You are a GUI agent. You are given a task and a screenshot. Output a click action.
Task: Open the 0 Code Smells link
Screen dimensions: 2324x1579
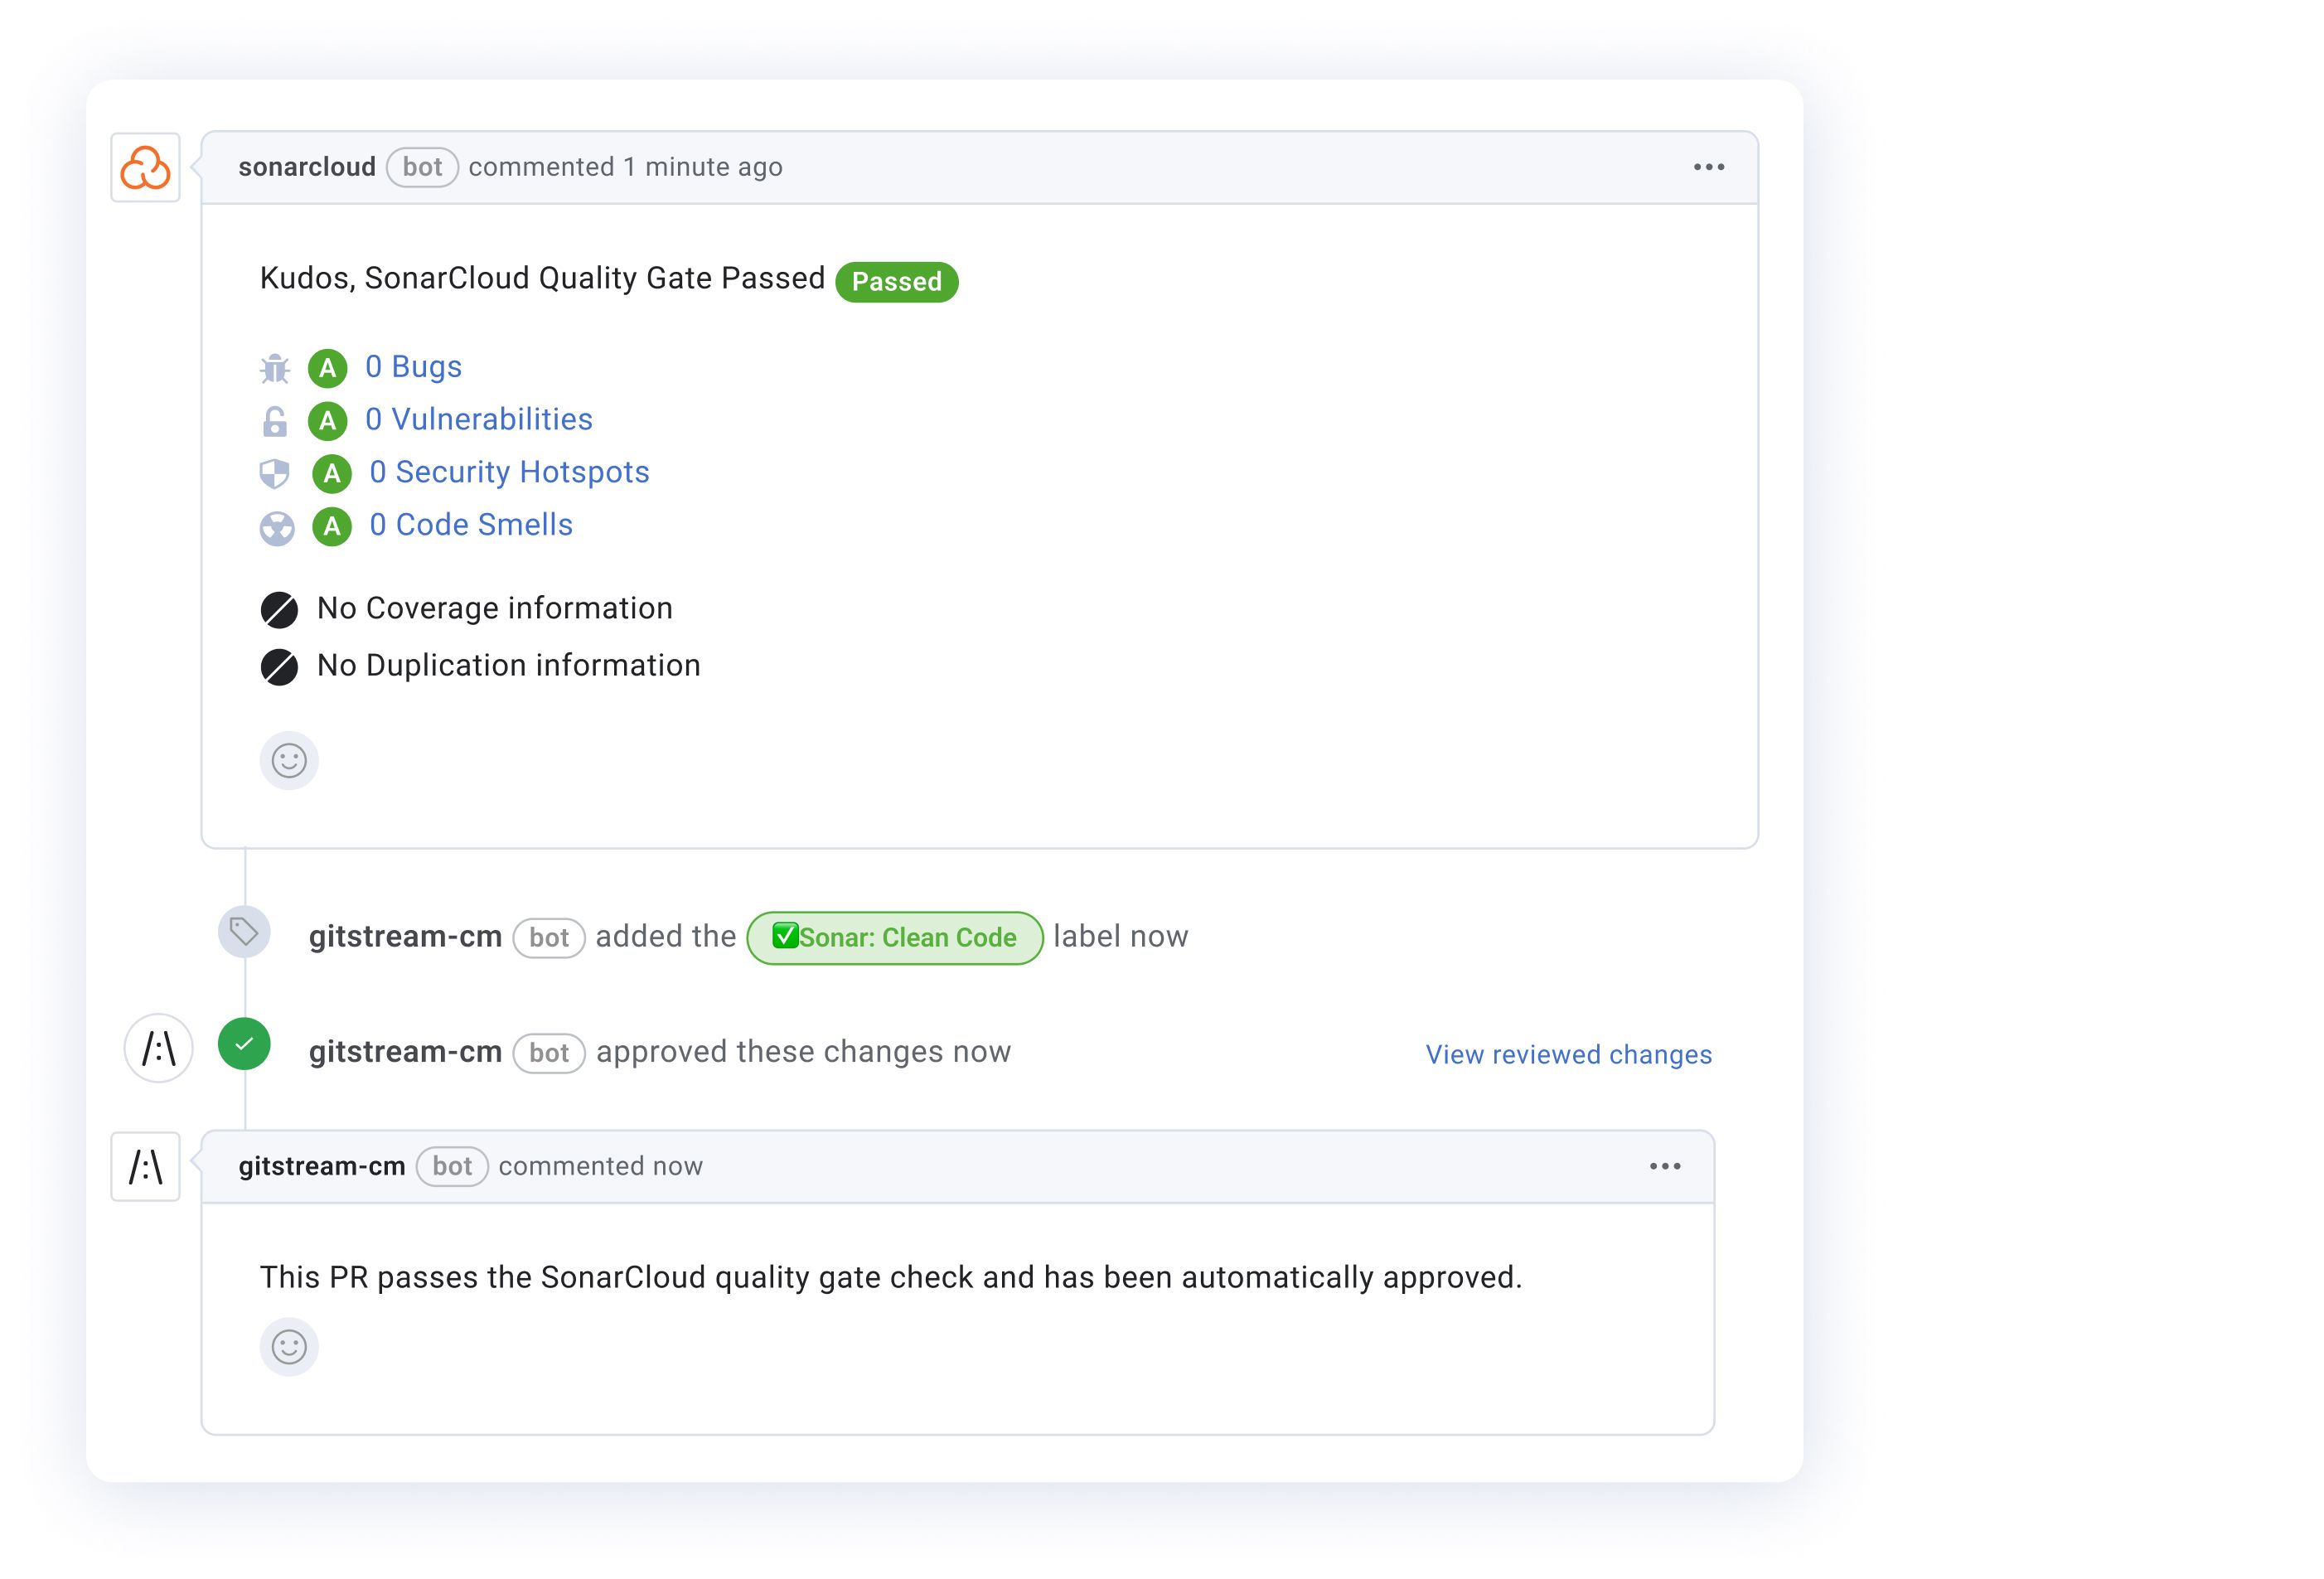tap(471, 525)
